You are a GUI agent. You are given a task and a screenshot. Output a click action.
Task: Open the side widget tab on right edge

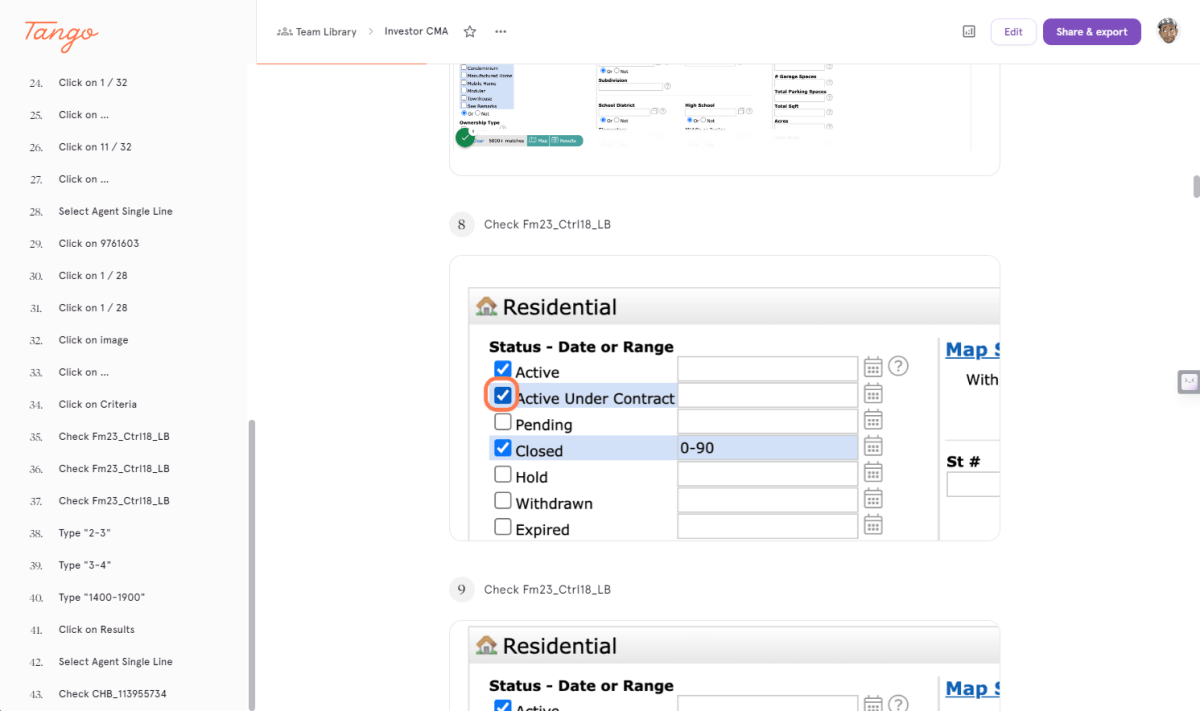tap(1189, 381)
